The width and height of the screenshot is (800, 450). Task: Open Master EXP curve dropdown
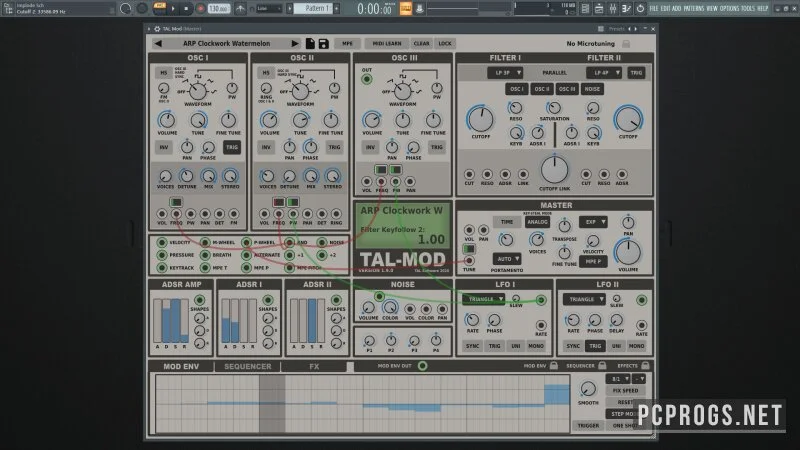click(593, 222)
